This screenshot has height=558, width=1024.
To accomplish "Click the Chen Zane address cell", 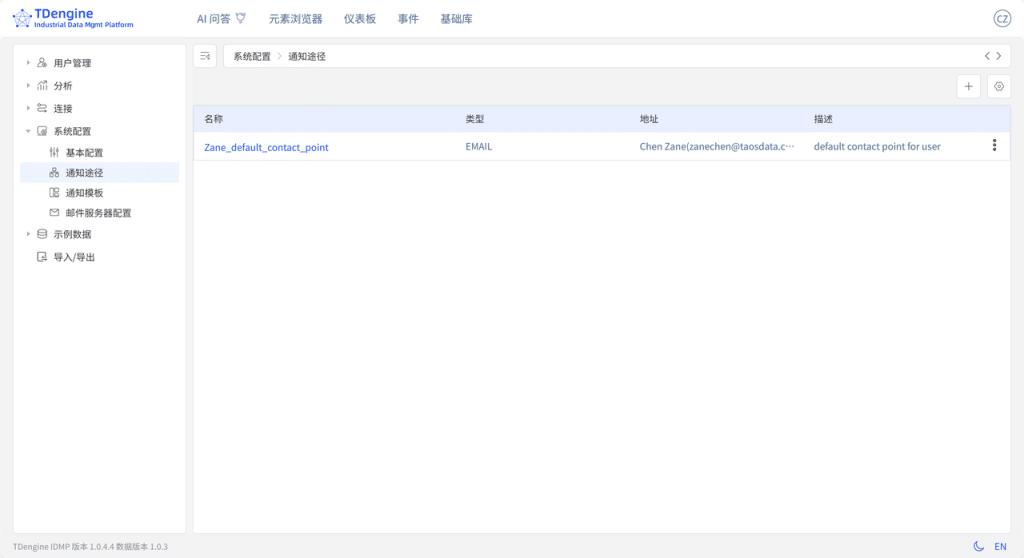I will (717, 146).
